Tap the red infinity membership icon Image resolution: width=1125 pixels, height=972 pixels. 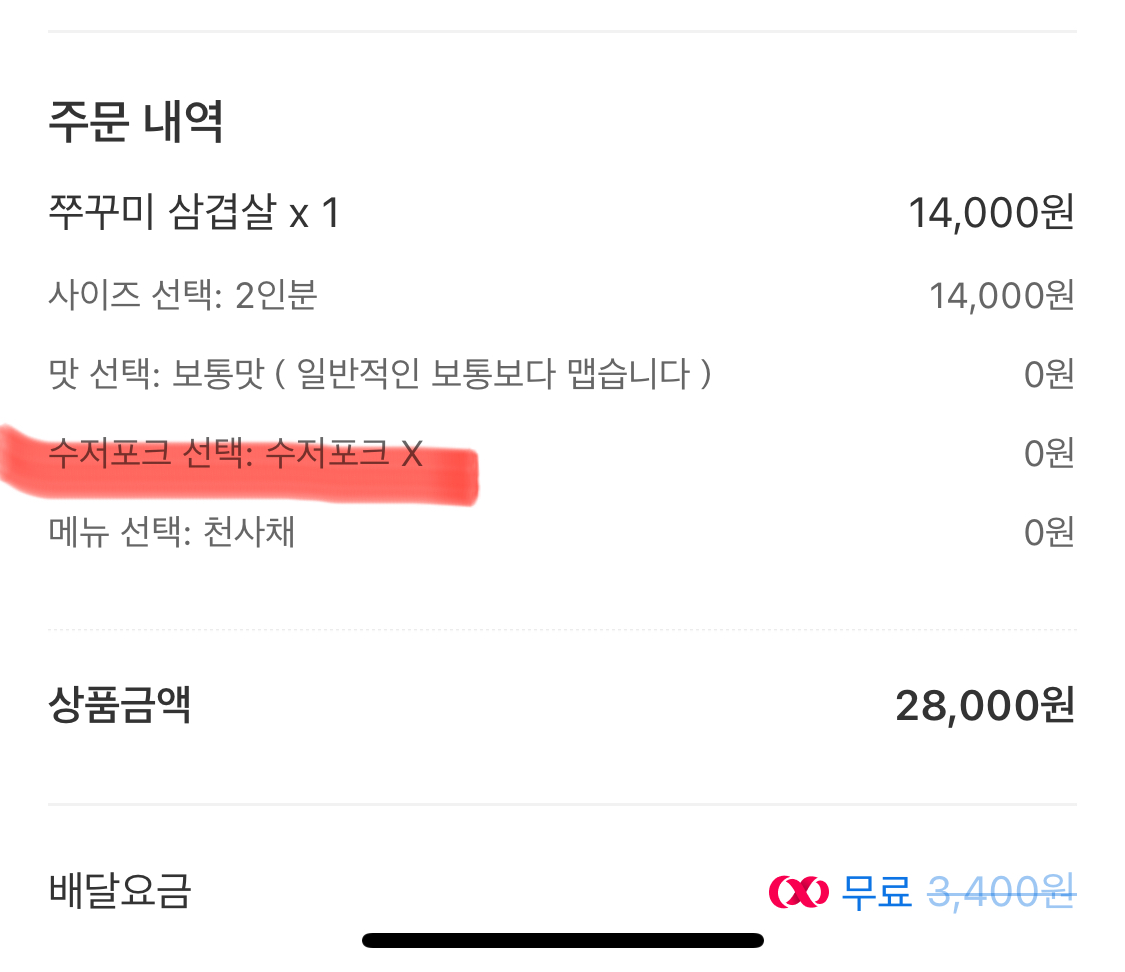point(798,891)
